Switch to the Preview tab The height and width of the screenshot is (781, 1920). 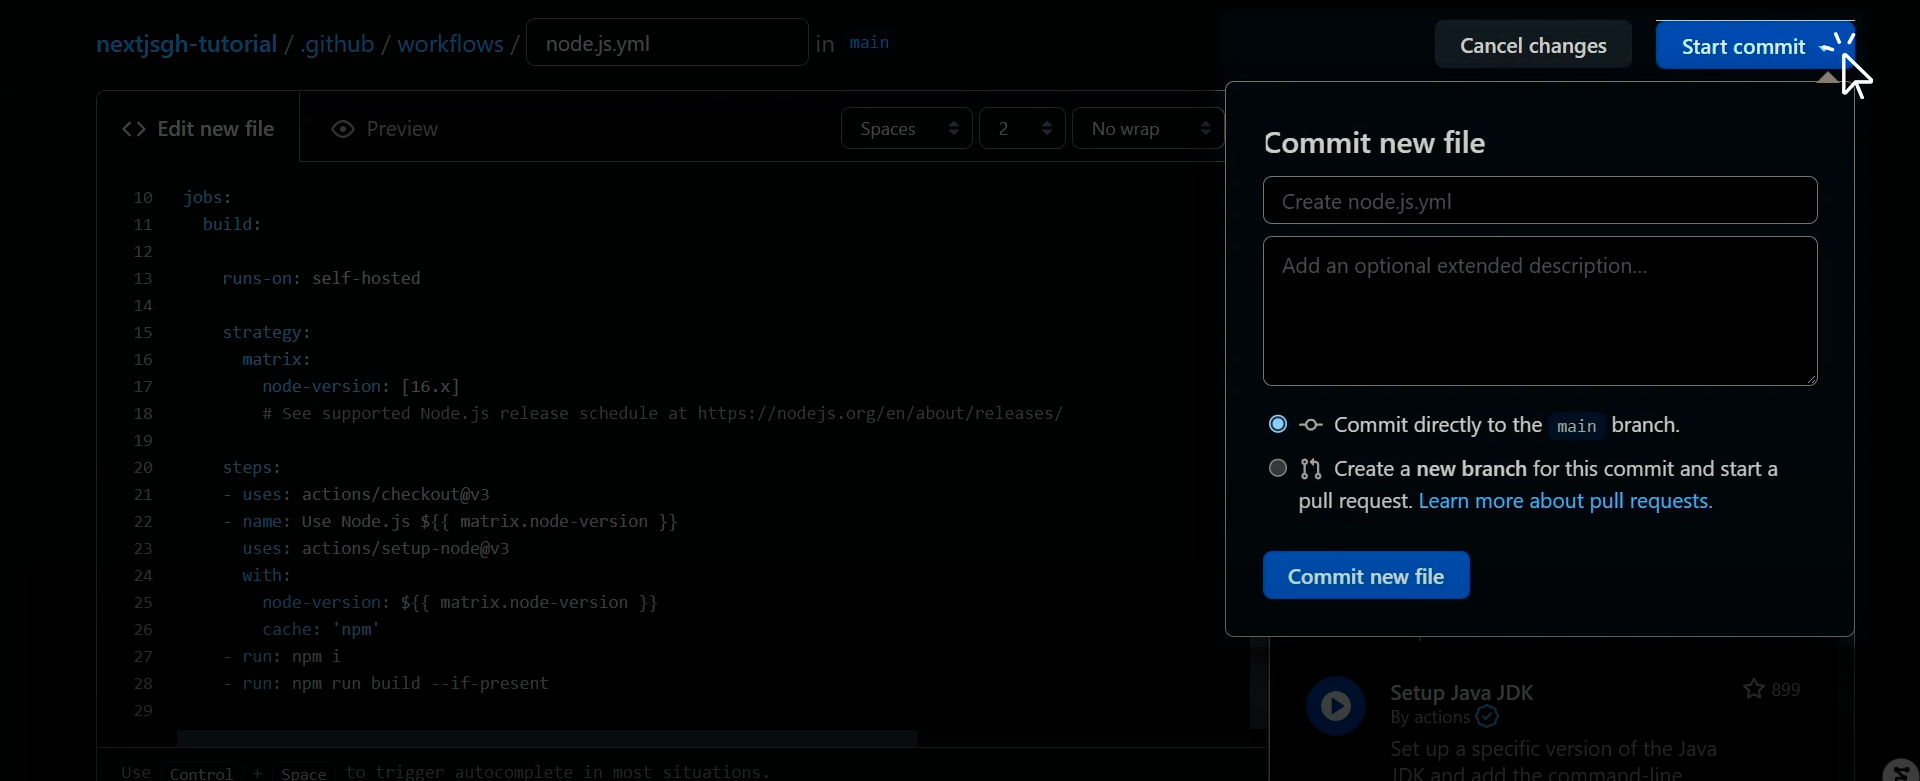(x=385, y=129)
